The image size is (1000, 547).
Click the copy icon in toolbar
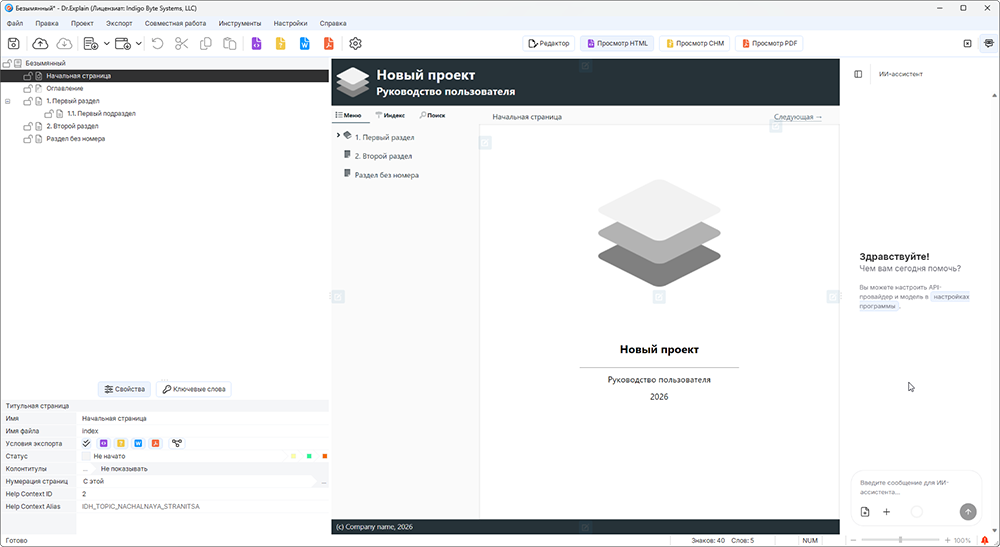pyautogui.click(x=205, y=43)
